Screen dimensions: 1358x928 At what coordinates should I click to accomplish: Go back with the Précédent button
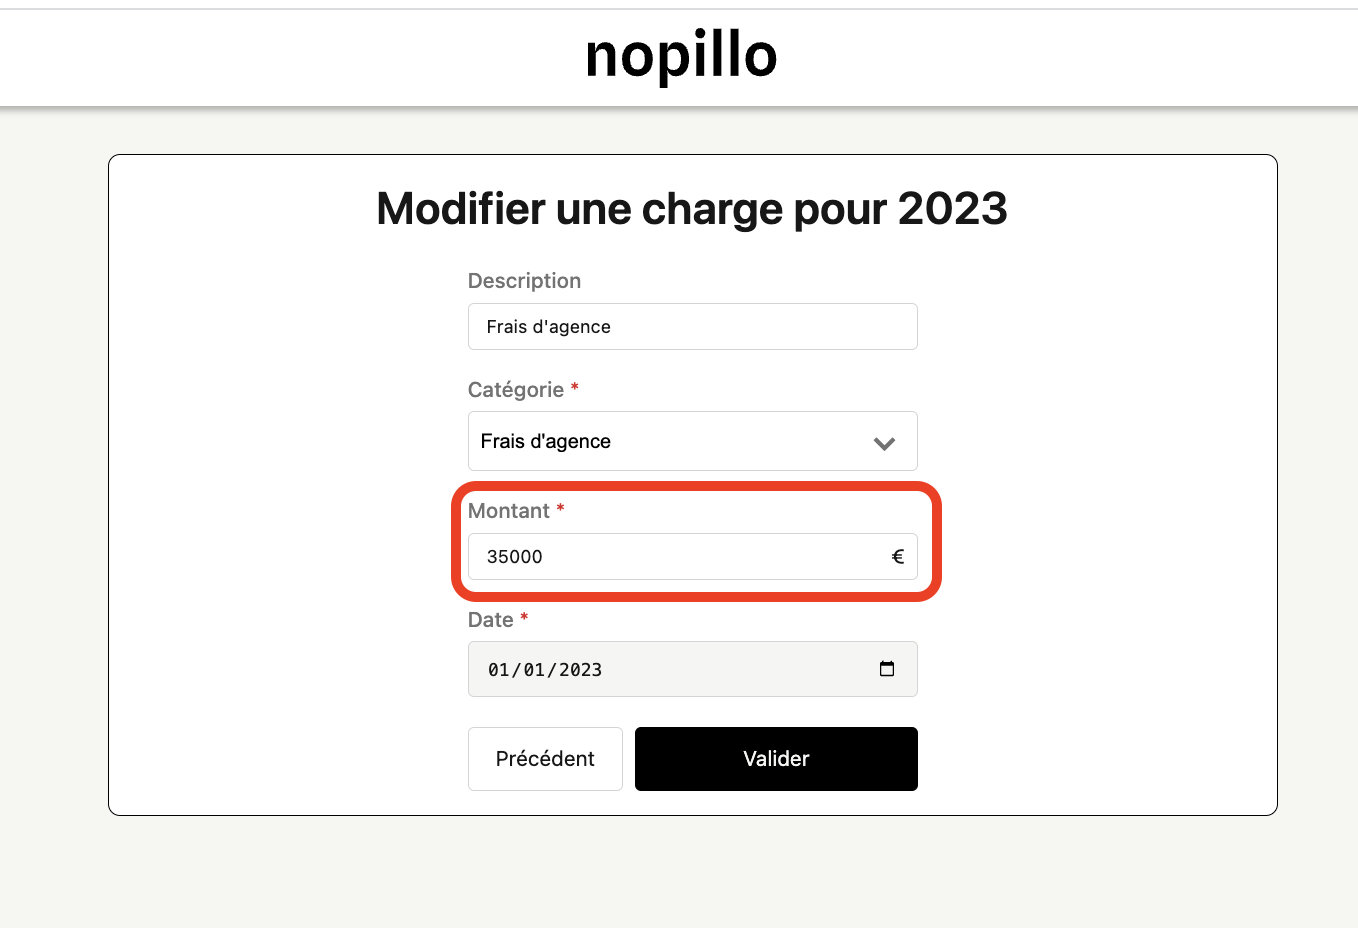[545, 759]
